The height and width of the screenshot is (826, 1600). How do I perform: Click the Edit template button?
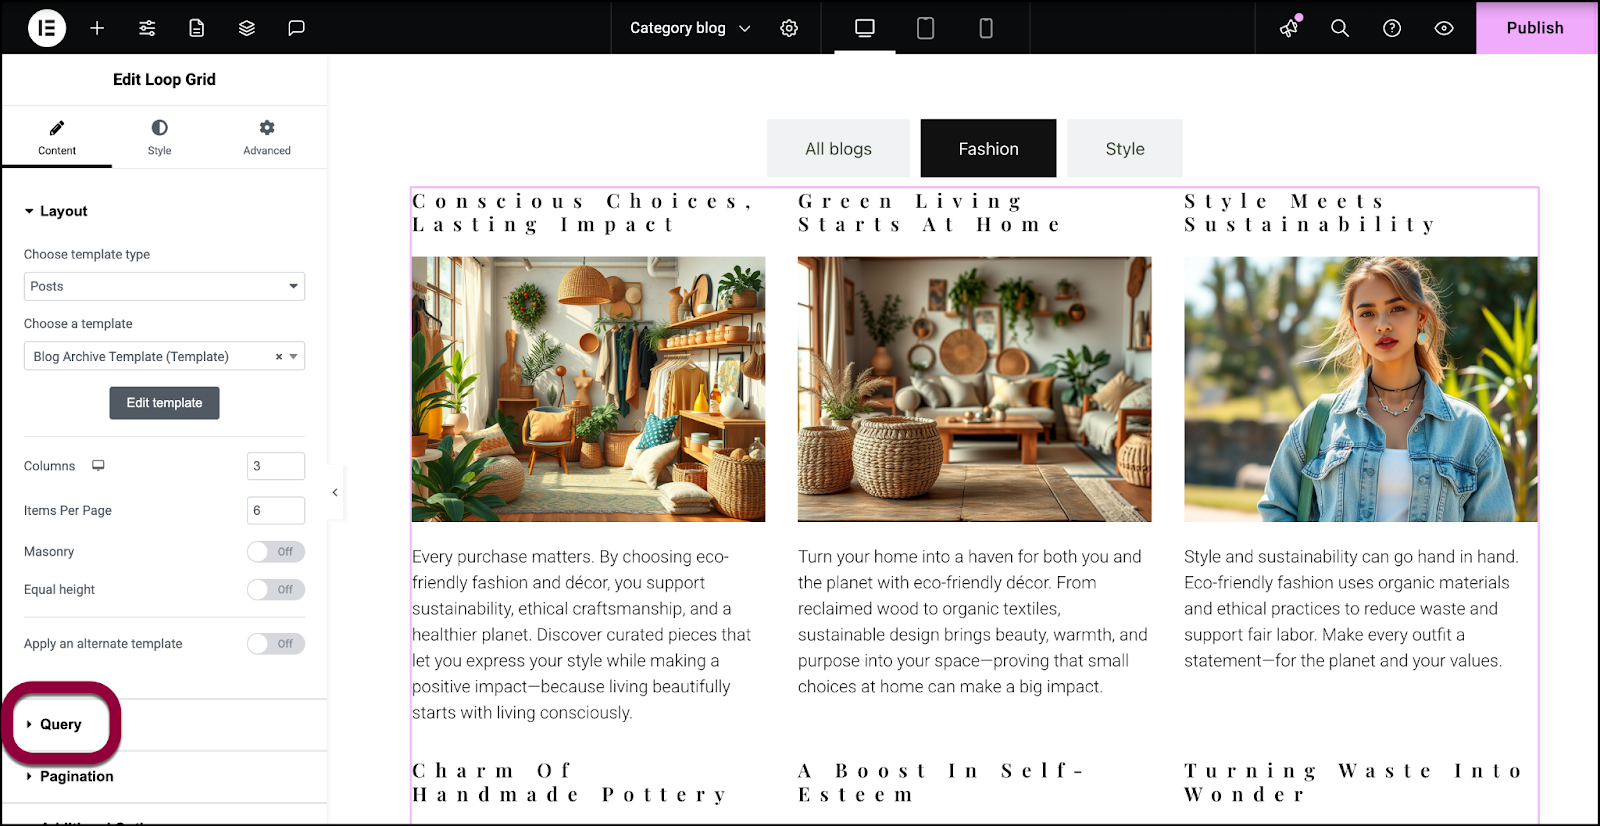click(x=164, y=403)
